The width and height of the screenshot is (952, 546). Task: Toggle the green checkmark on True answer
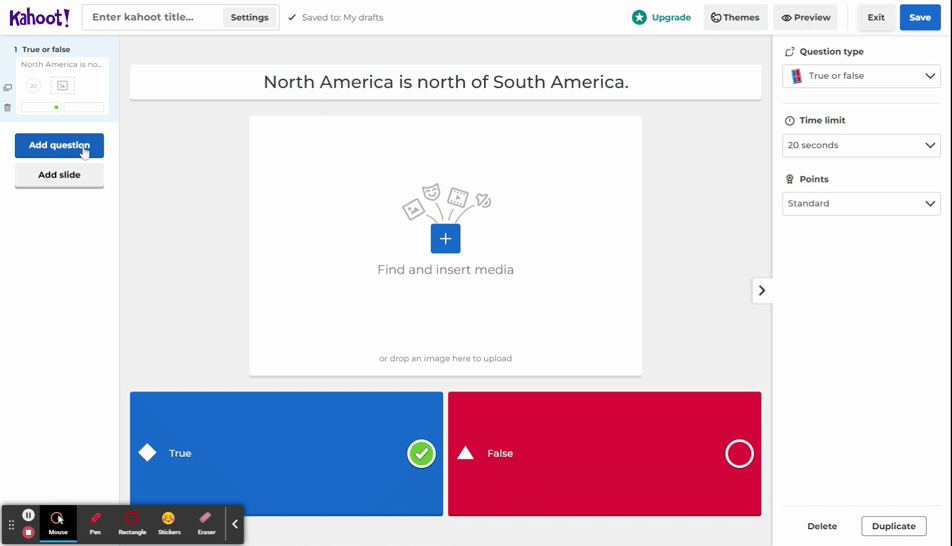tap(421, 454)
